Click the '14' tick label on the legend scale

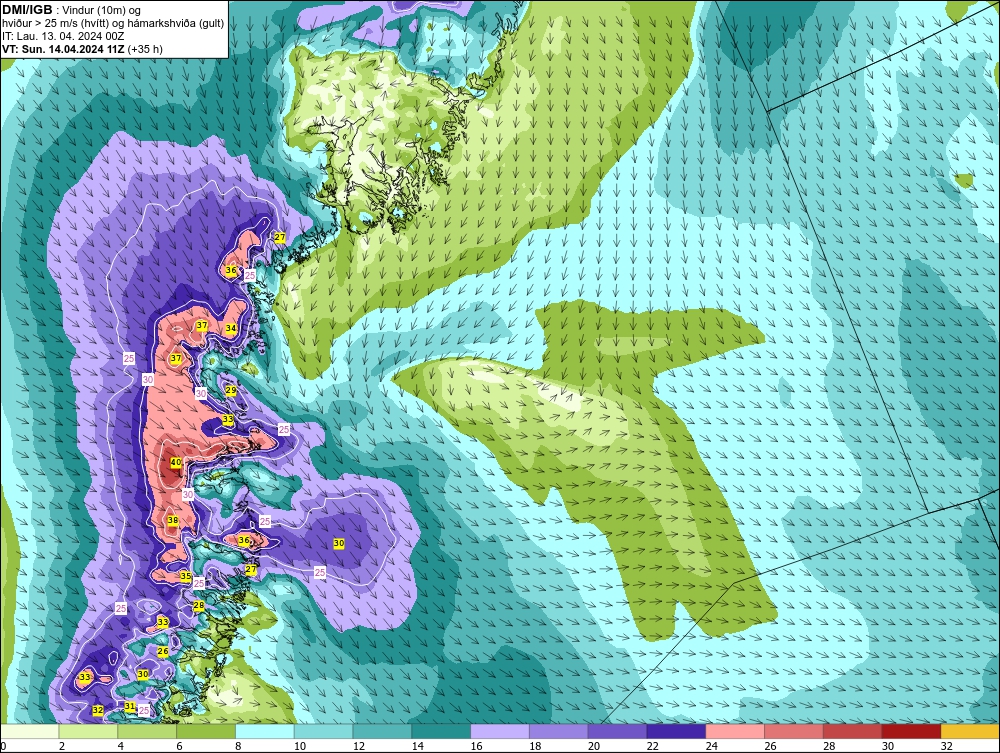417,746
